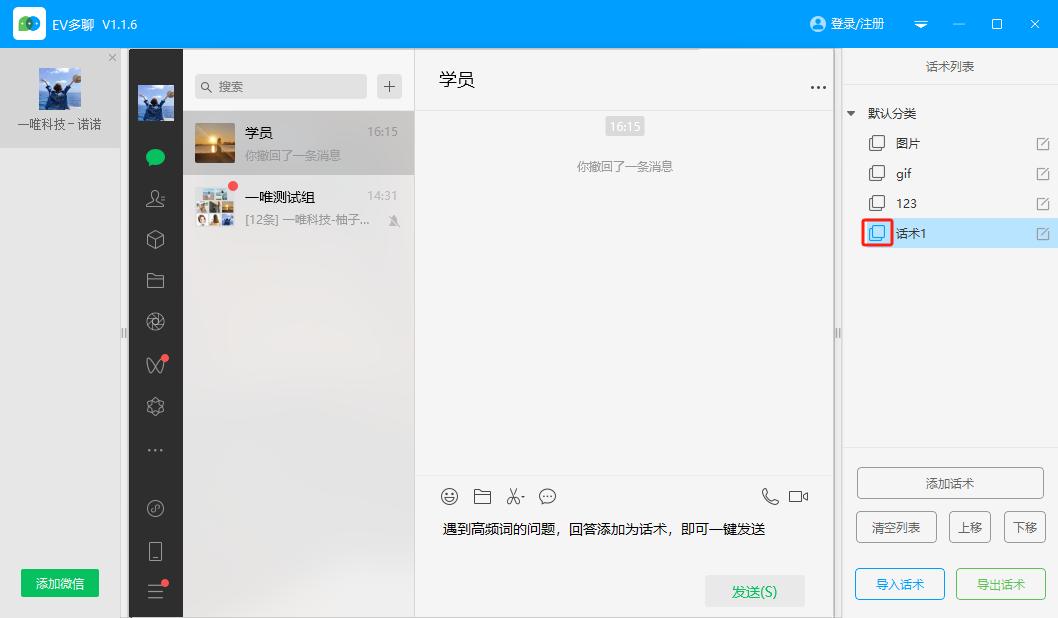
Task: Start a video call with 学员
Action: click(x=798, y=496)
